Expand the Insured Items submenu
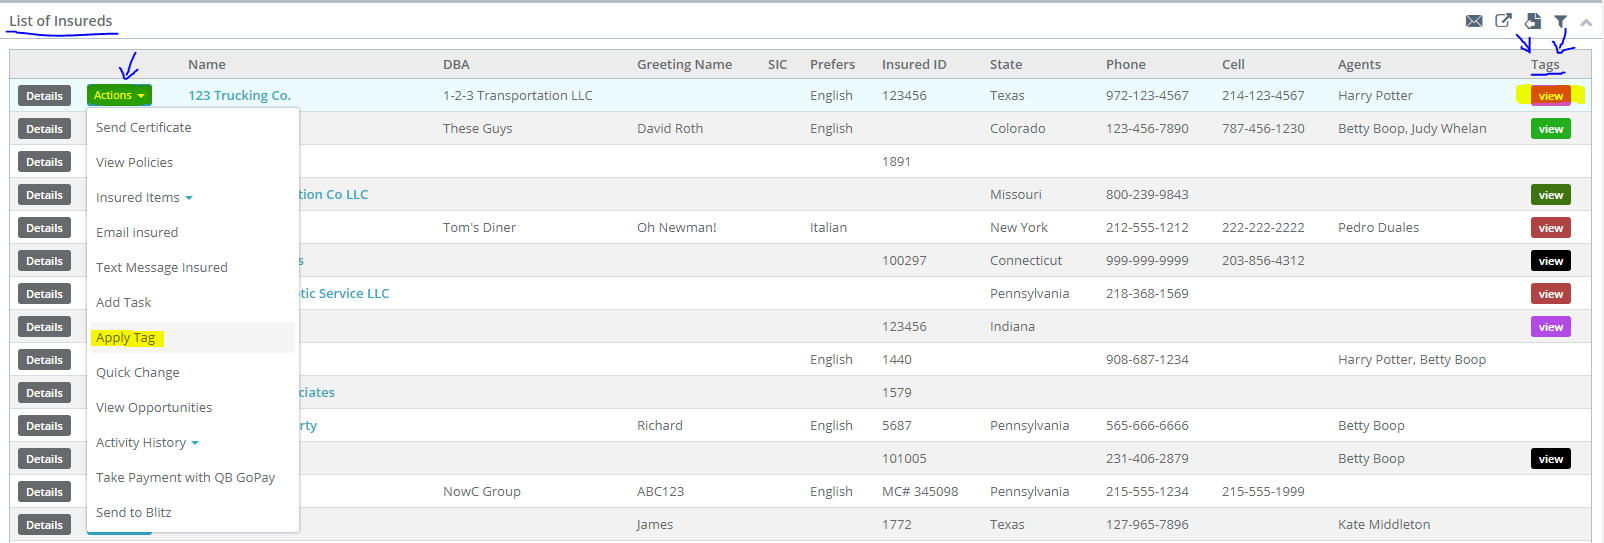1604x543 pixels. pyautogui.click(x=144, y=197)
